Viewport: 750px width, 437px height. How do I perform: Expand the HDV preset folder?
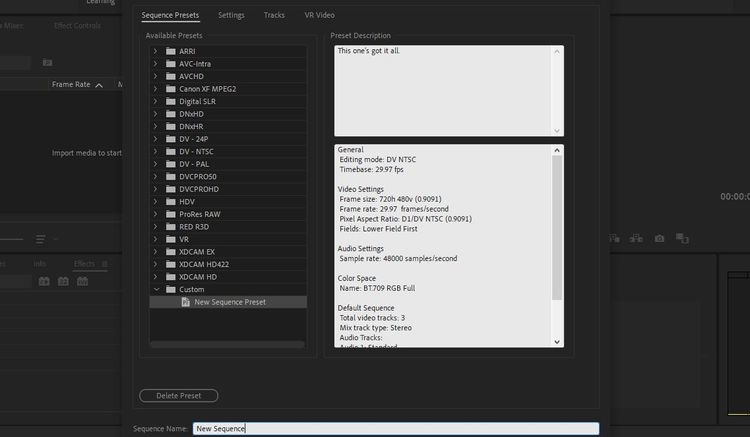coord(155,201)
